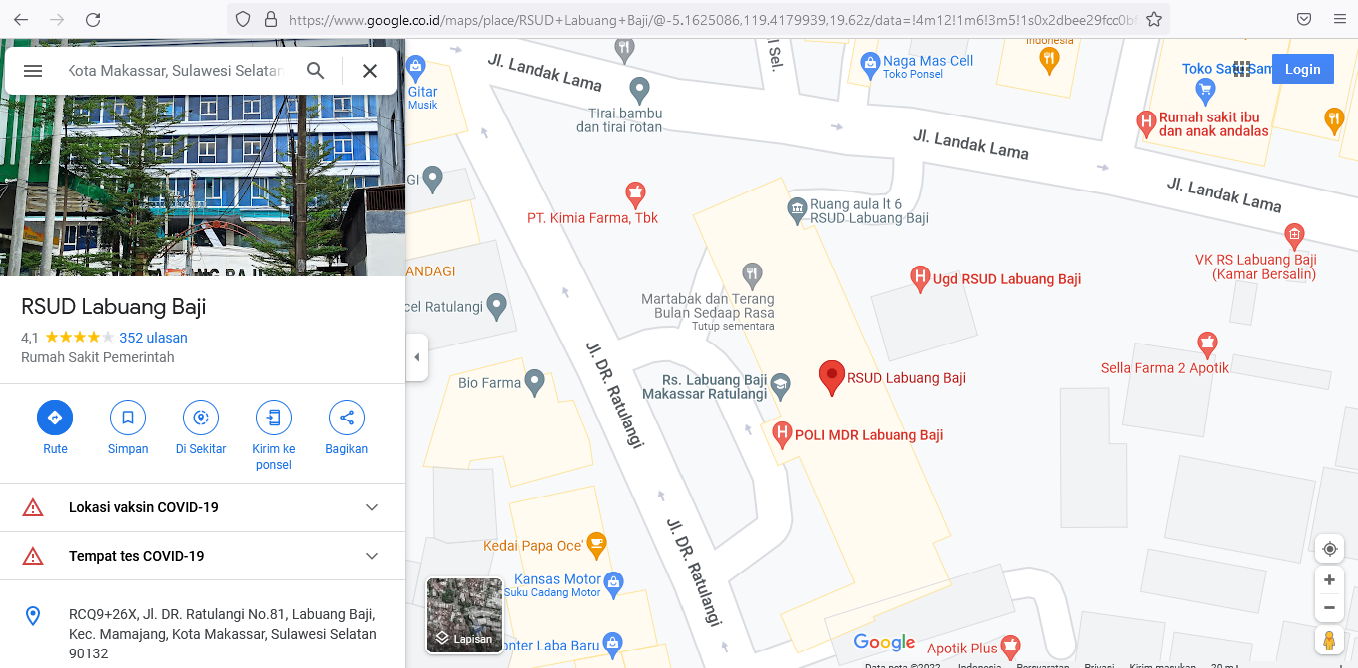Expand Lokasi vaksin COVID-19 section
Viewport: 1358px width, 668px height.
pos(202,507)
